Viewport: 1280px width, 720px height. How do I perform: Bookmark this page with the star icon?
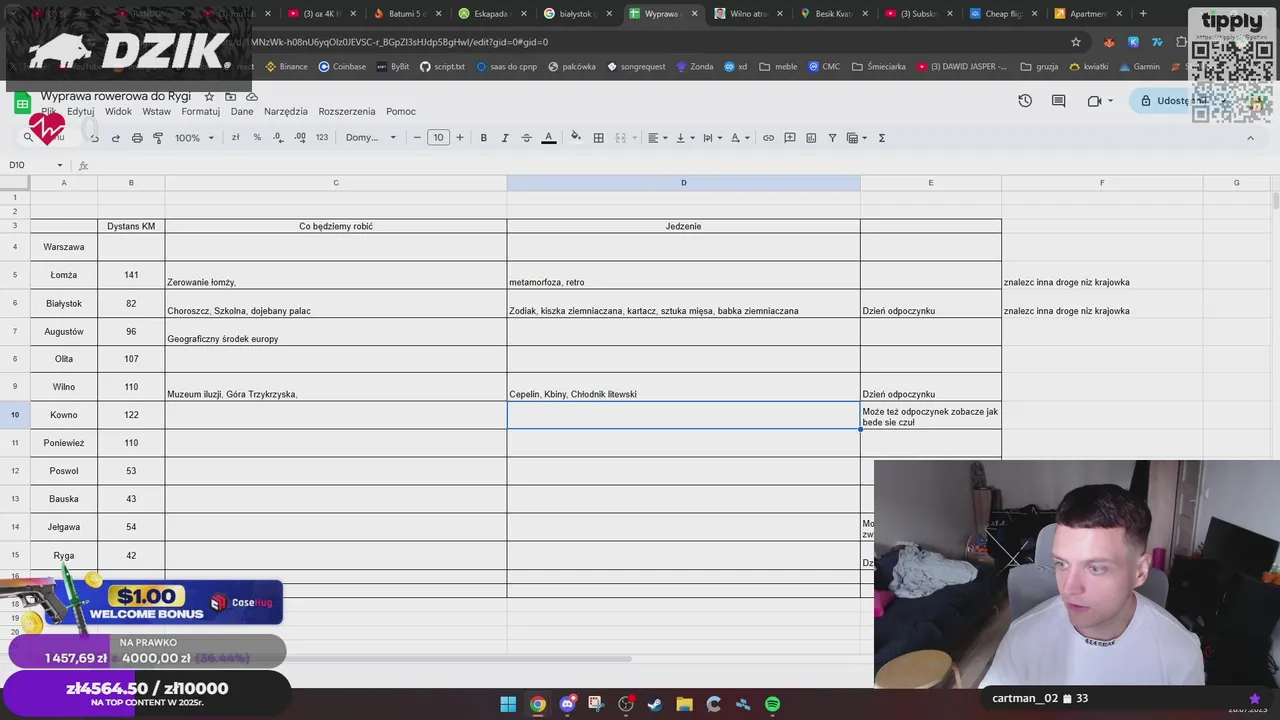pyautogui.click(x=1076, y=42)
